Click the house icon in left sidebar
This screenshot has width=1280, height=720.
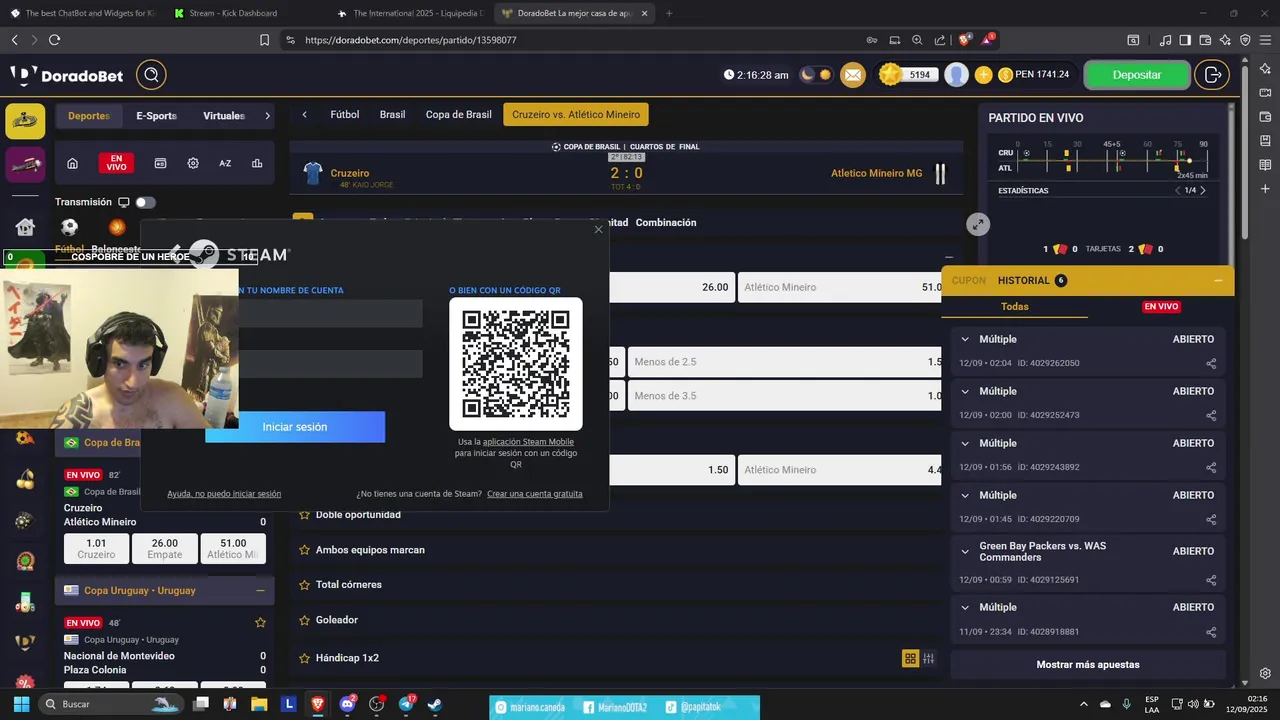25,227
